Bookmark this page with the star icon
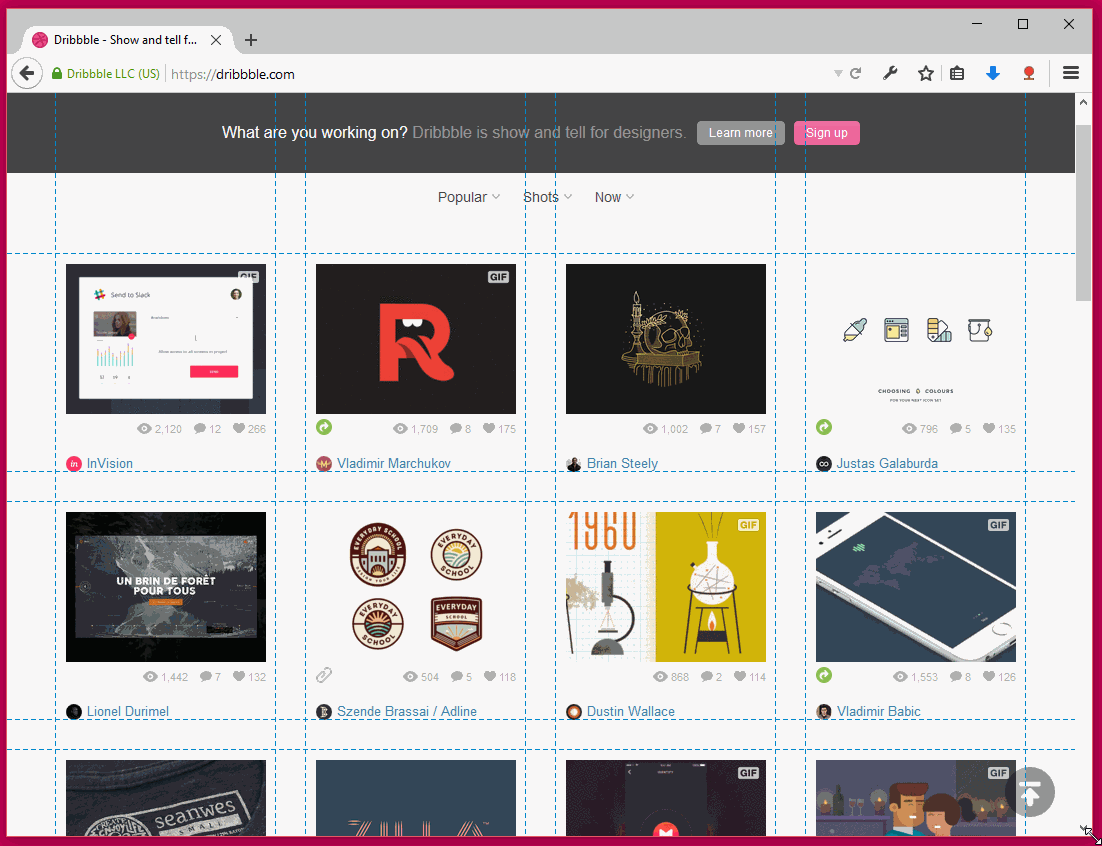 click(926, 73)
